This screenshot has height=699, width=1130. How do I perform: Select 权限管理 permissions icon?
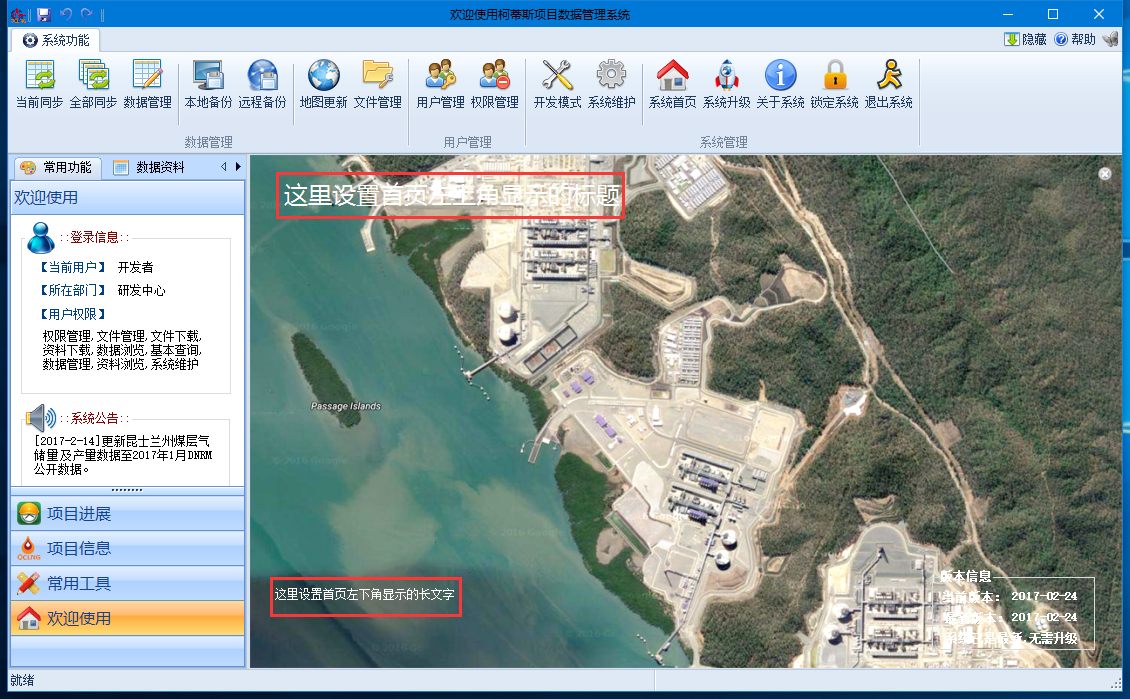[495, 77]
